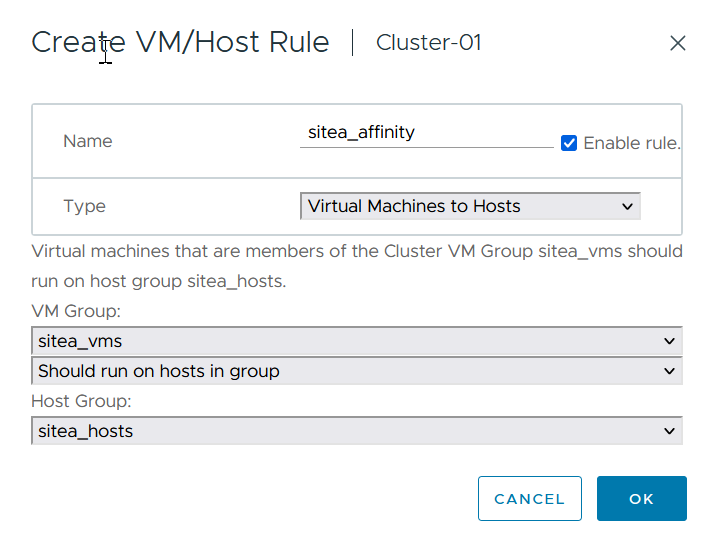This screenshot has width=712, height=546.
Task: Click the chevron arrow on the sitea_hosts dropdown
Action: [670, 432]
